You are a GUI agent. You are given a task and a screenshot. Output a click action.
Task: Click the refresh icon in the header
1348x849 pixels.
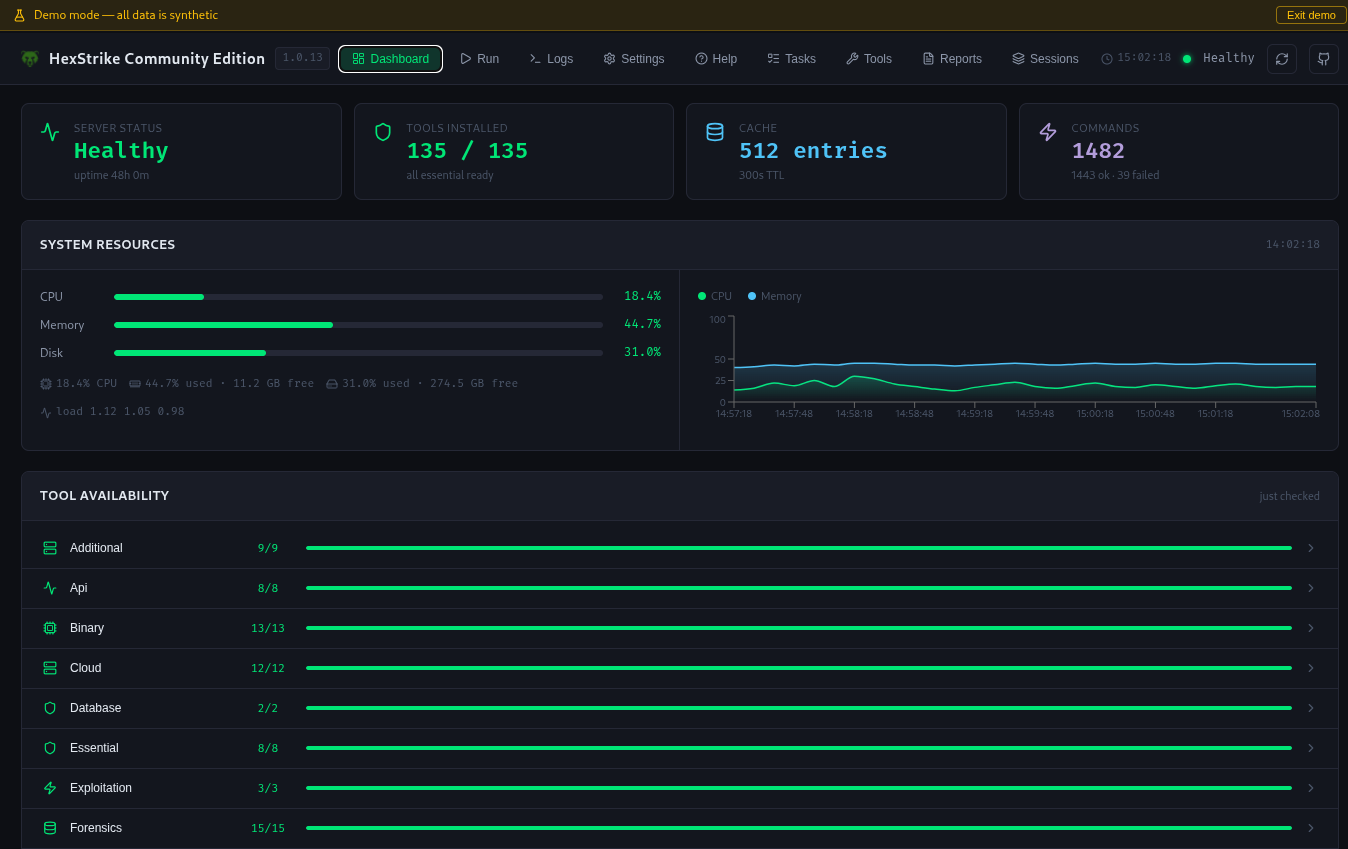pos(1282,59)
